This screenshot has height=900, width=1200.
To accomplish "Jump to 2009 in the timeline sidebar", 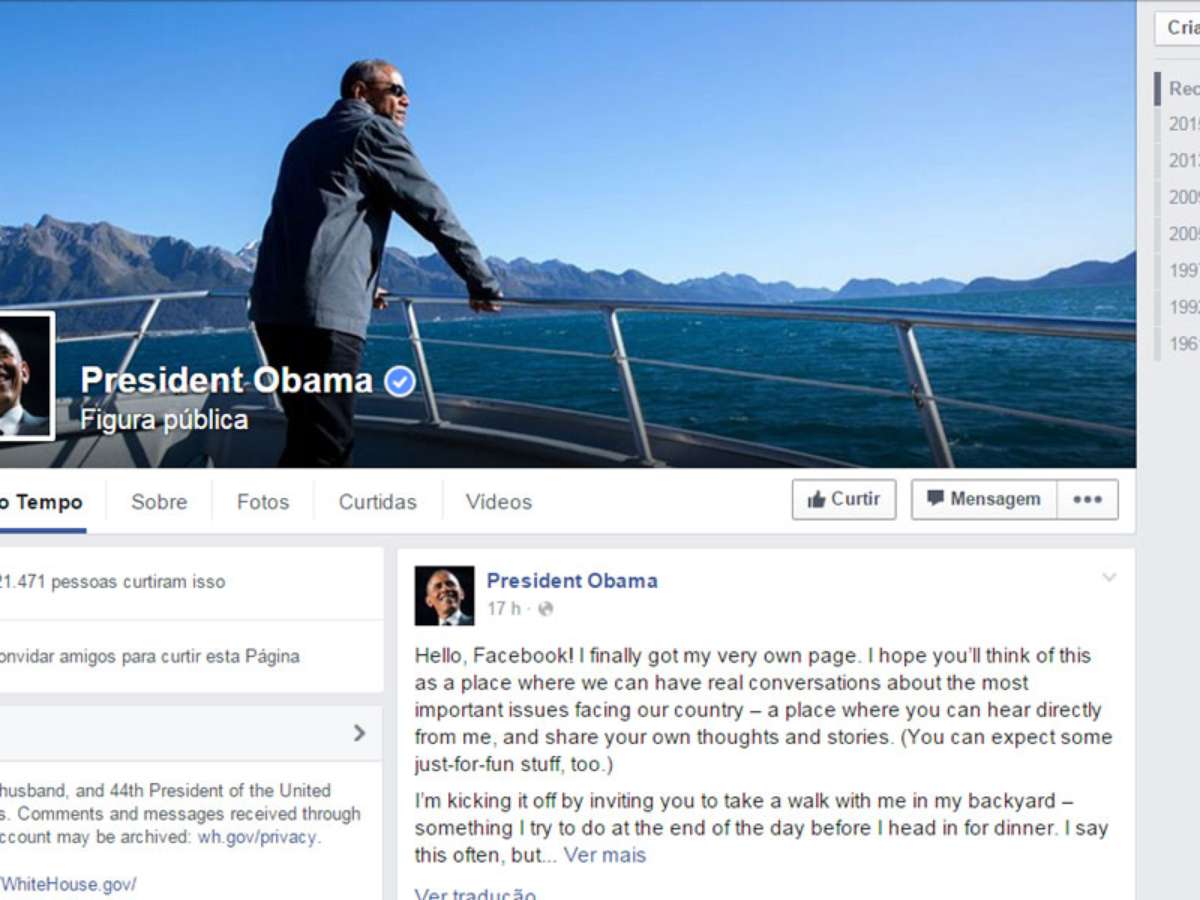I will (1184, 197).
